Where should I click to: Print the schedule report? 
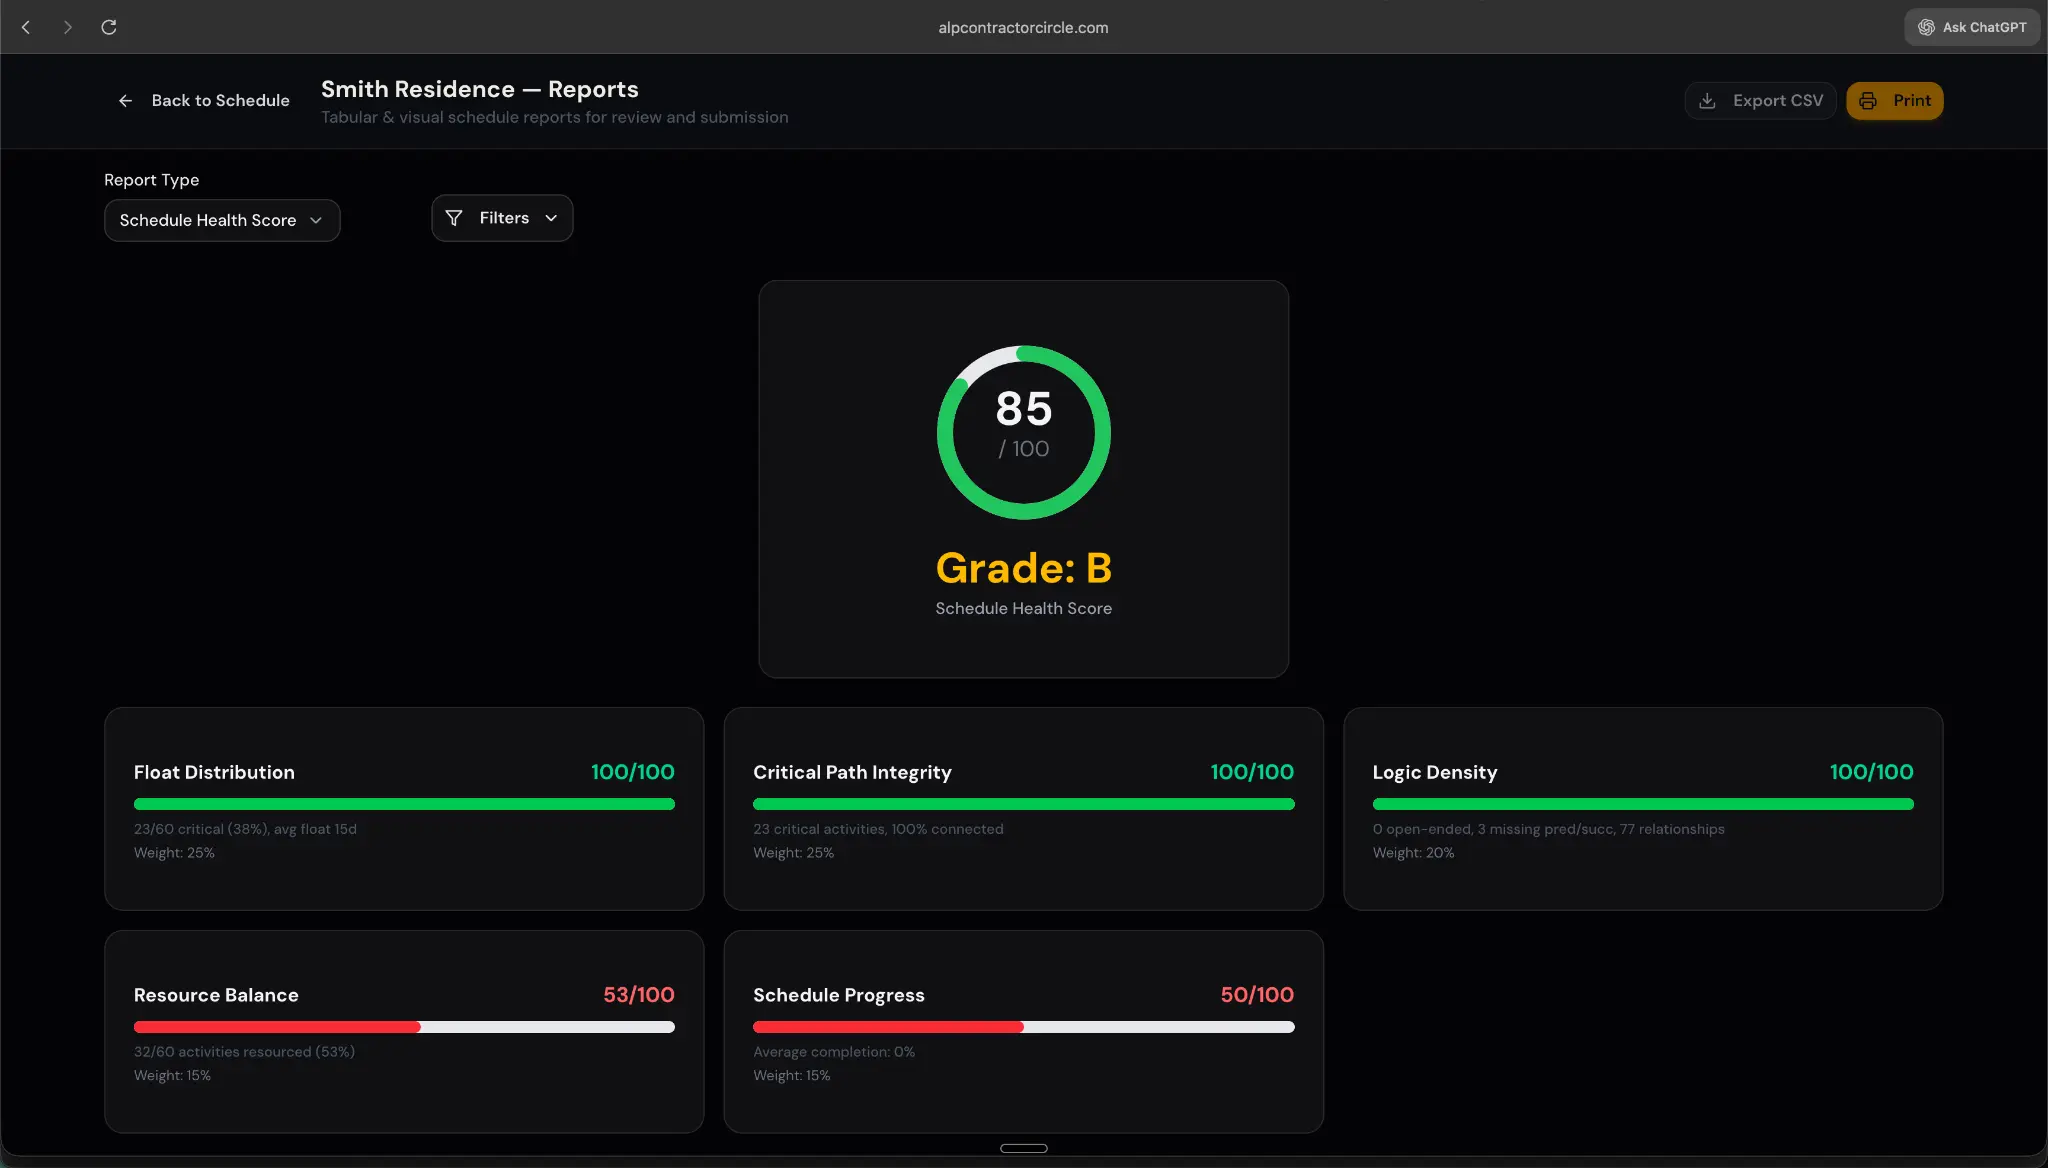[x=1895, y=100]
